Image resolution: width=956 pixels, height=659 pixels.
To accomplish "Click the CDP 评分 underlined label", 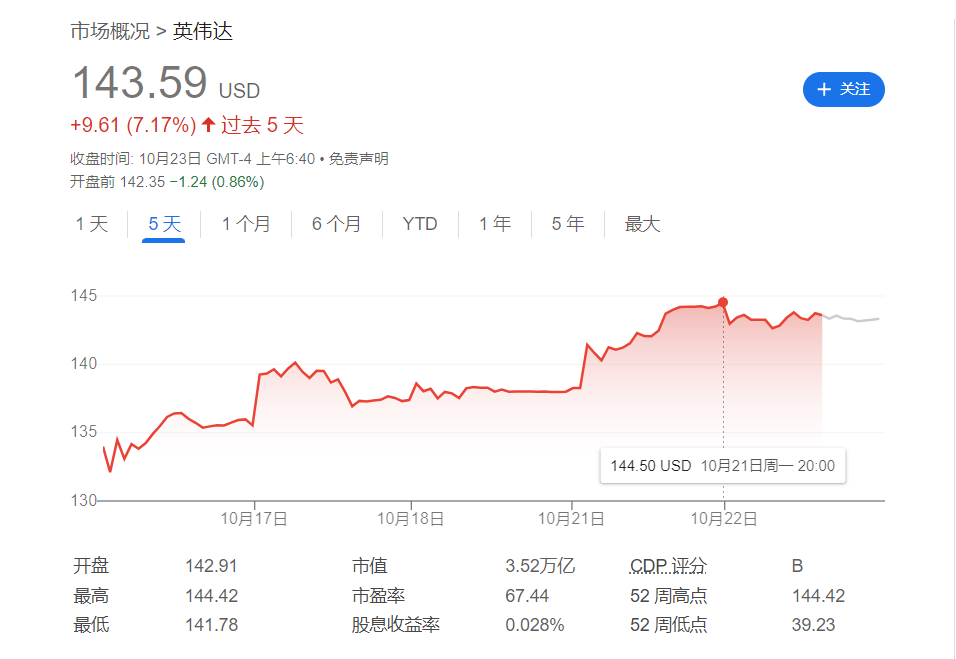I will (668, 566).
